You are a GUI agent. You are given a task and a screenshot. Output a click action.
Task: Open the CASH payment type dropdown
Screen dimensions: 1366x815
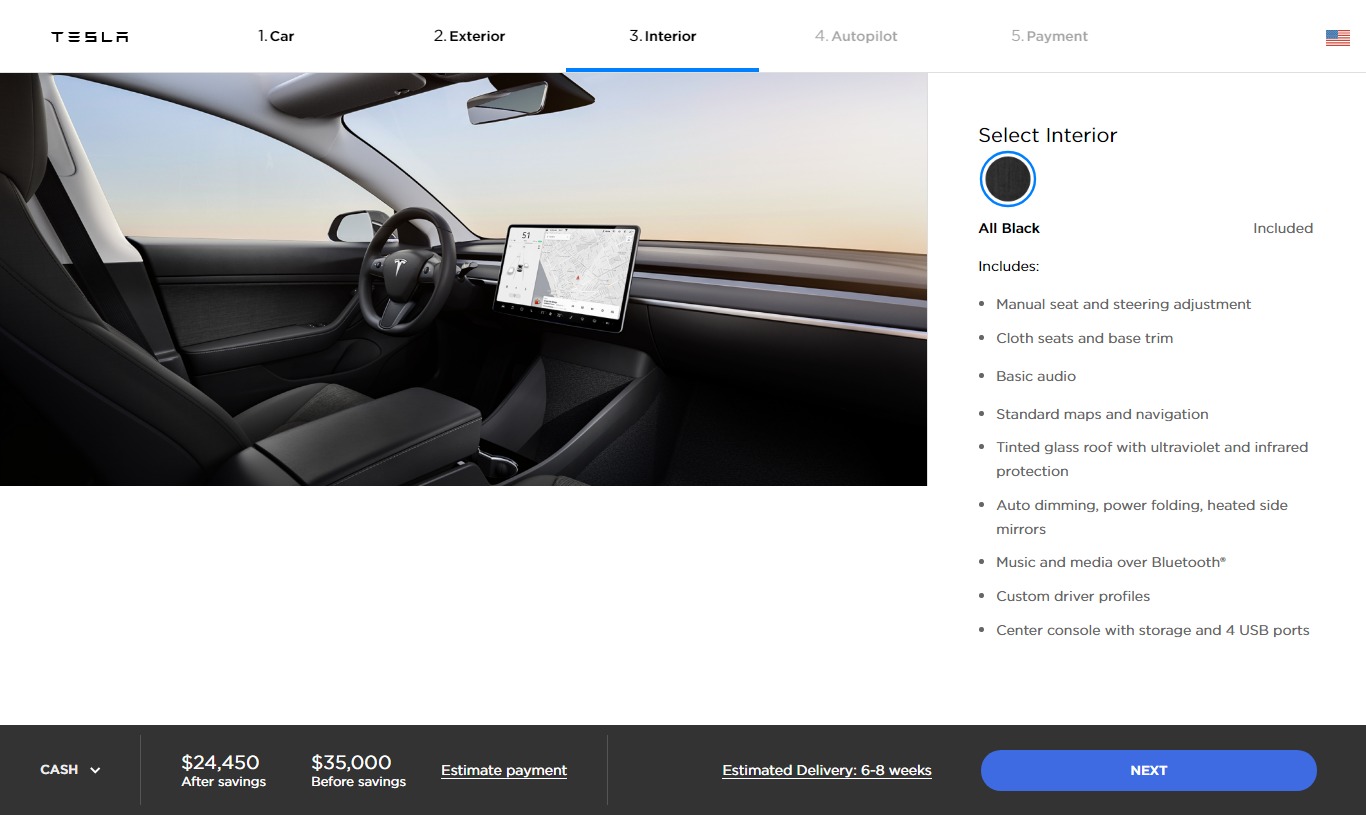click(70, 770)
